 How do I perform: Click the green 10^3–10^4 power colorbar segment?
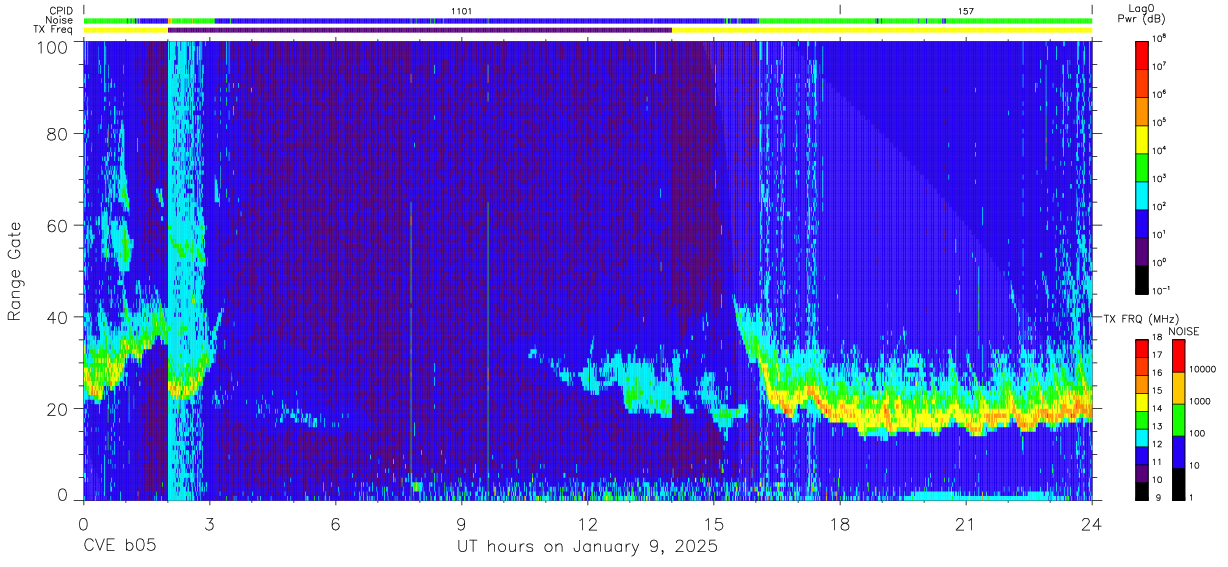[x=1143, y=165]
